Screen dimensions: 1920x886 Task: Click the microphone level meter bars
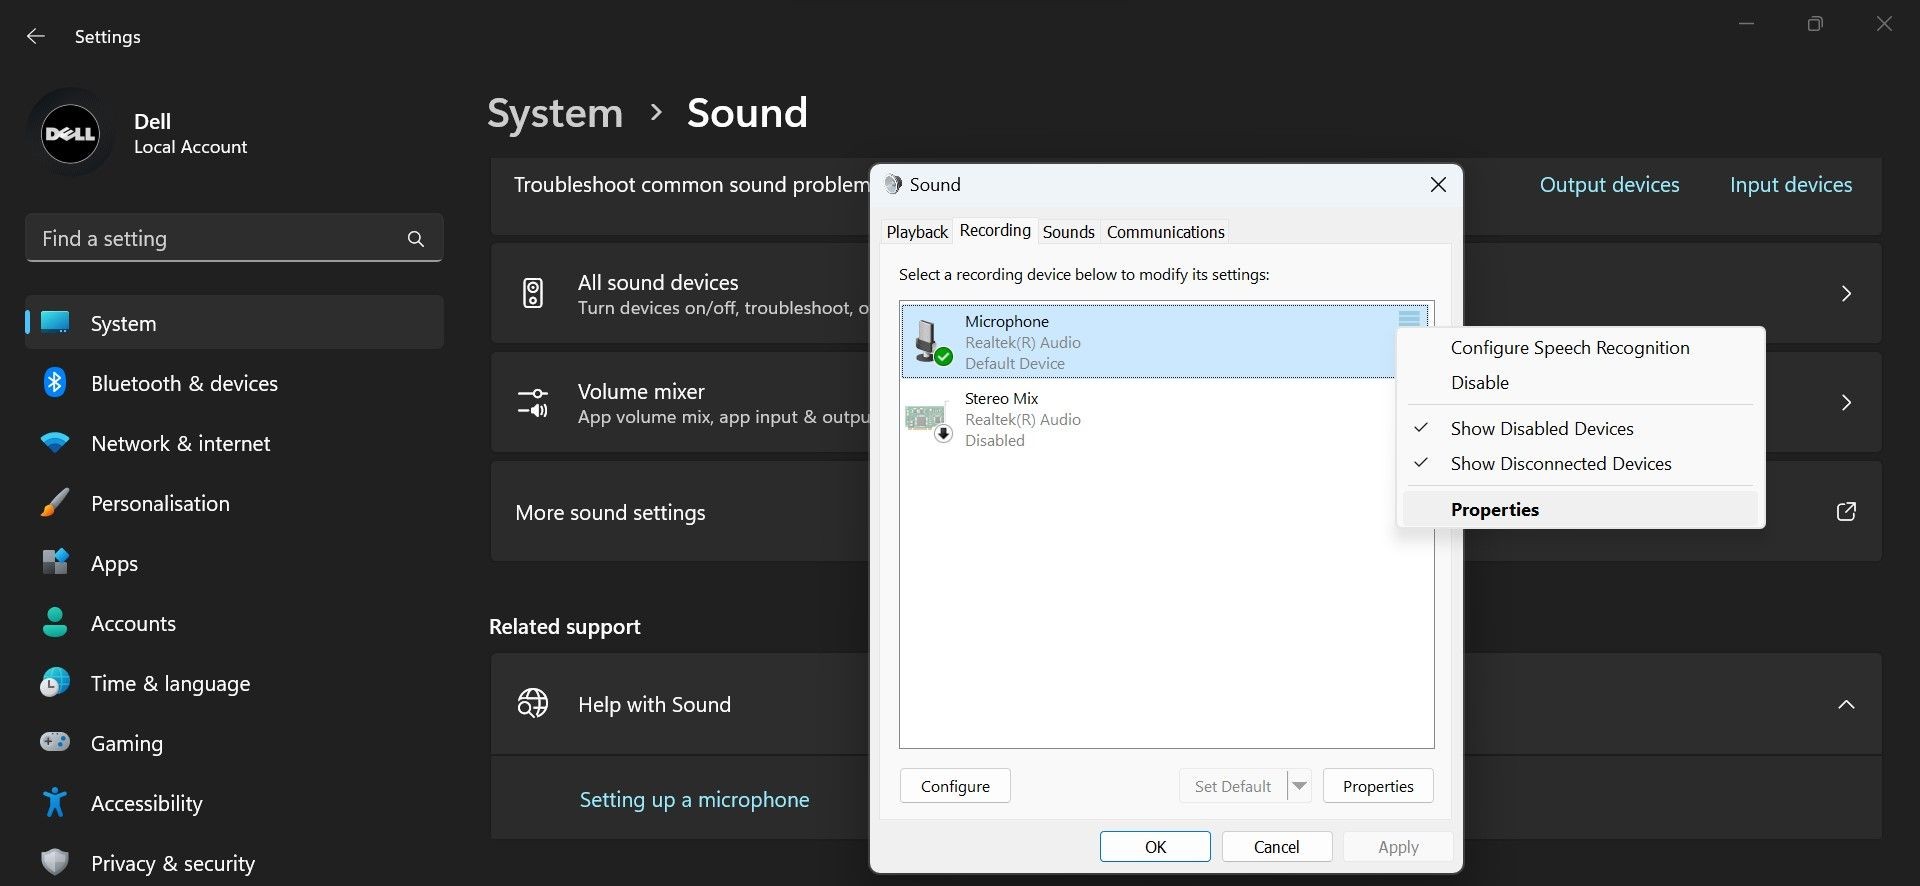(x=1409, y=318)
